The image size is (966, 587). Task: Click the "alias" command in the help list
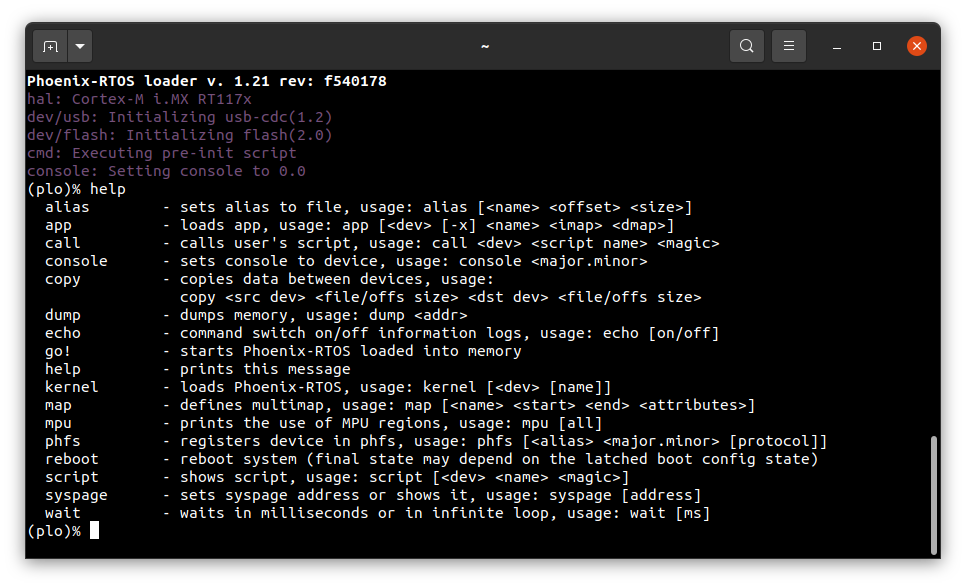[67, 207]
